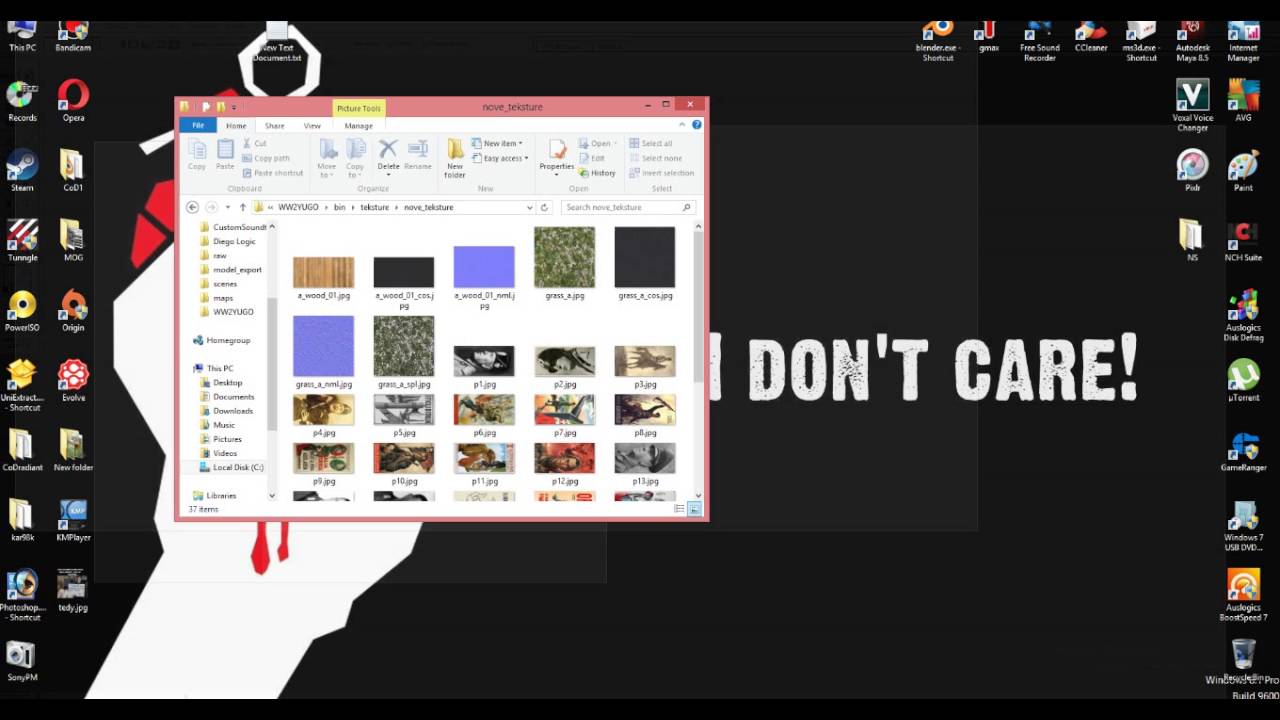The image size is (1280, 720).
Task: Switch to Large icons view in status bar
Action: click(694, 509)
